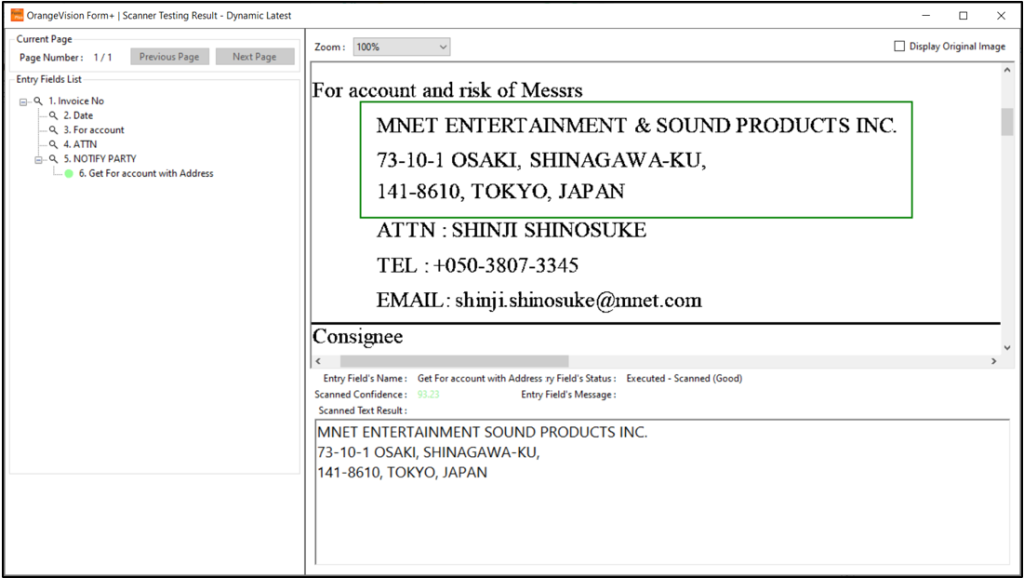This screenshot has height=578, width=1024.
Task: Collapse the '5. NOTIFY PARTY' tree node
Action: pos(39,158)
